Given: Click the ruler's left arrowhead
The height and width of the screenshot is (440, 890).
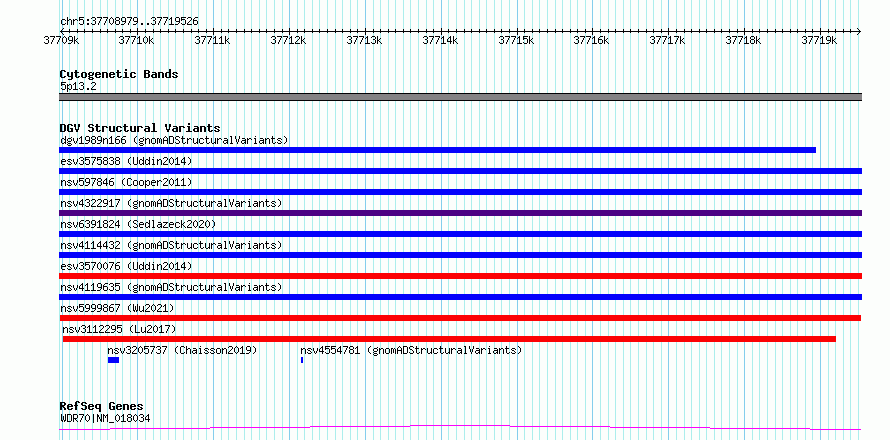Looking at the screenshot, I should [62, 31].
